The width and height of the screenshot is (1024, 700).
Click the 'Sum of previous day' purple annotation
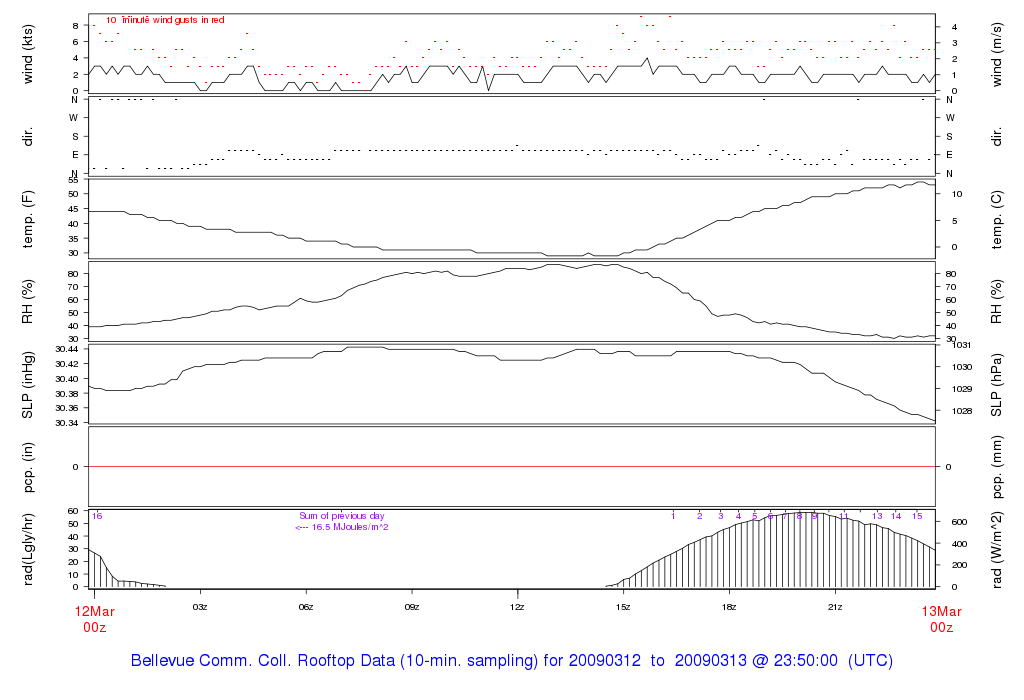point(342,516)
